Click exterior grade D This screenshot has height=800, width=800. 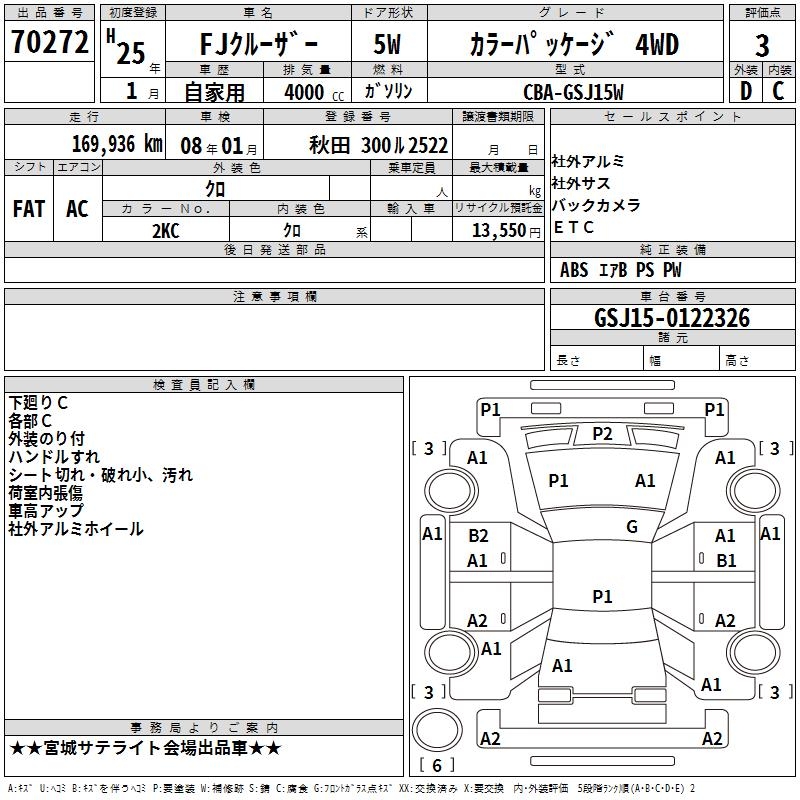pyautogui.click(x=746, y=91)
